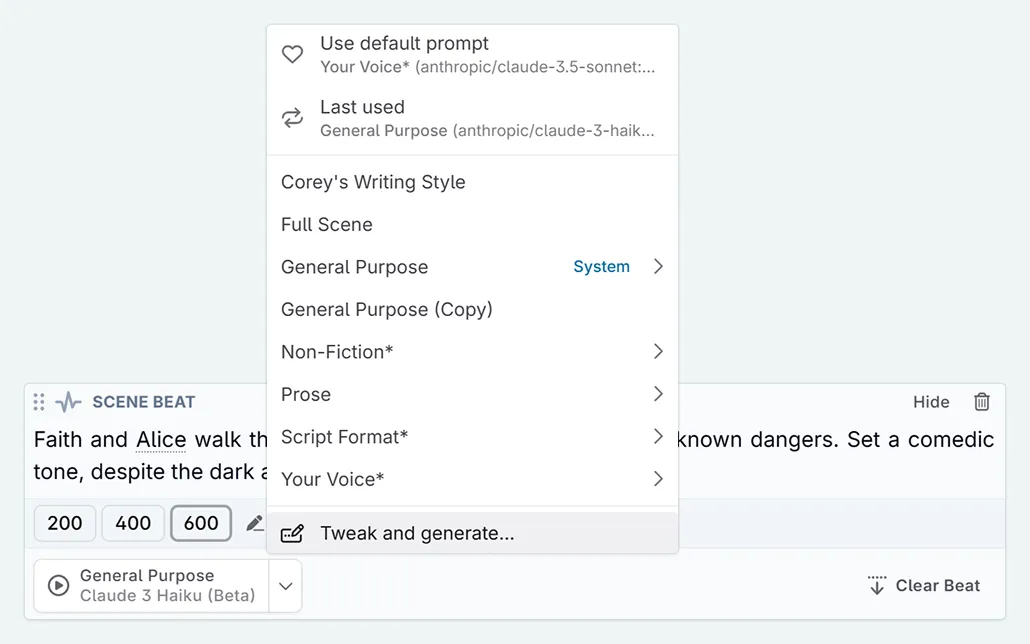1030x644 pixels.
Task: Expand the Prose prompt submenu
Action: (x=305, y=394)
